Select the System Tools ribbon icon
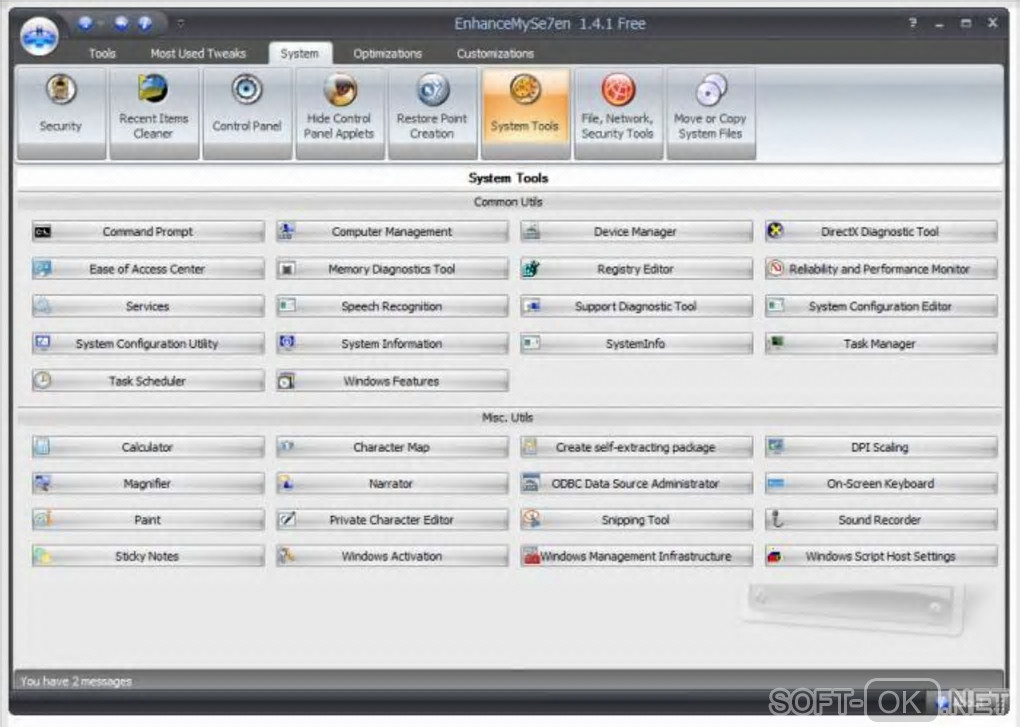 525,113
